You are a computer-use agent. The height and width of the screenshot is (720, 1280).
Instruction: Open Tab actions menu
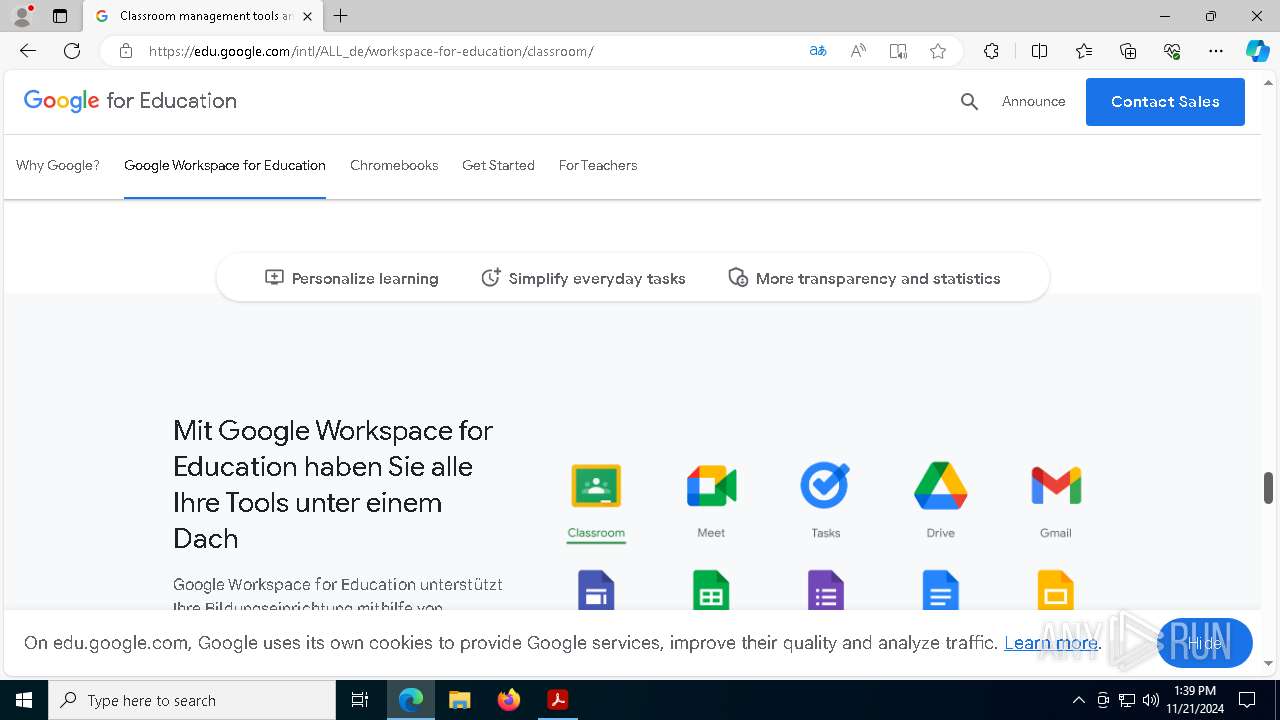tap(60, 16)
